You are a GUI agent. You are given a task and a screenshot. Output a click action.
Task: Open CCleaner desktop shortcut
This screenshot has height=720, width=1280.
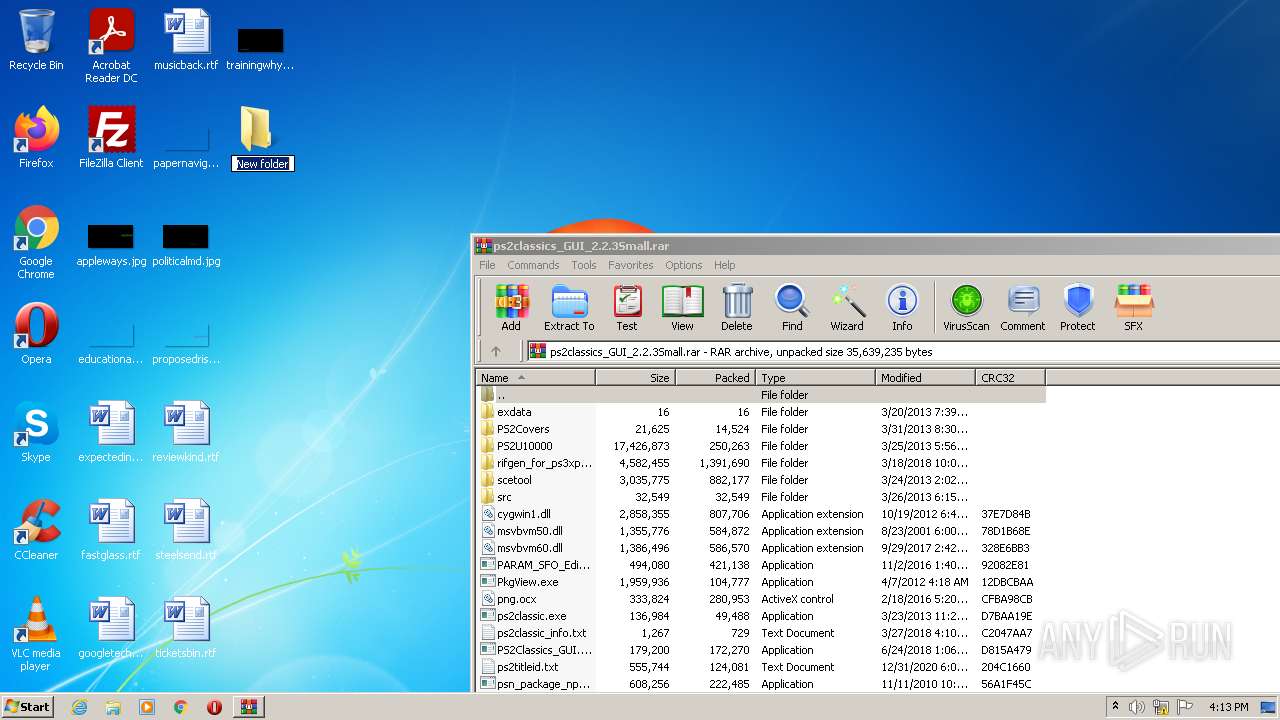point(36,530)
